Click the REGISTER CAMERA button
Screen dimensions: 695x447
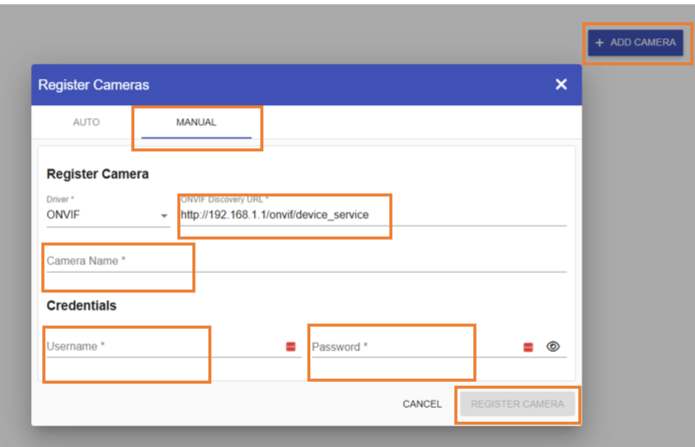point(517,404)
